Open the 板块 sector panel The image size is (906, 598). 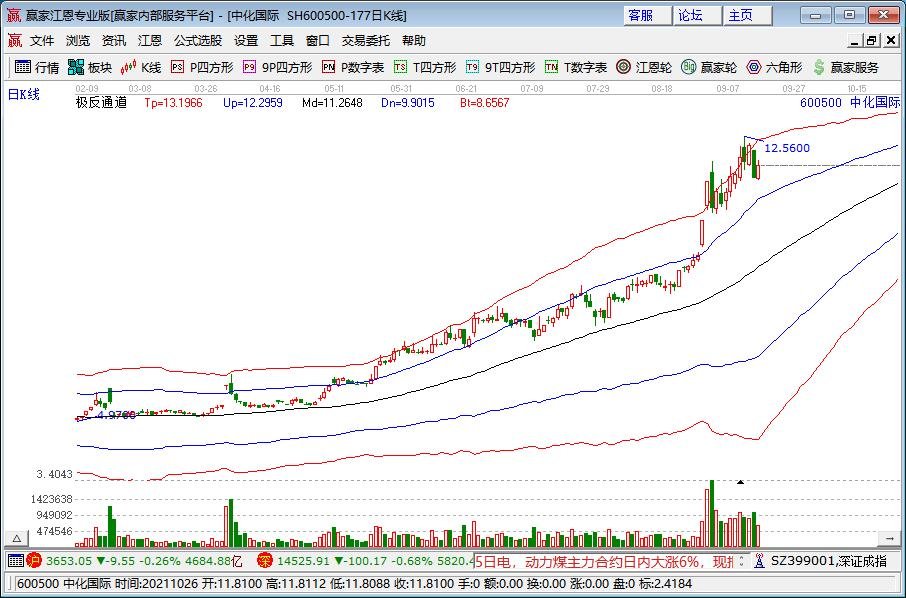point(90,68)
